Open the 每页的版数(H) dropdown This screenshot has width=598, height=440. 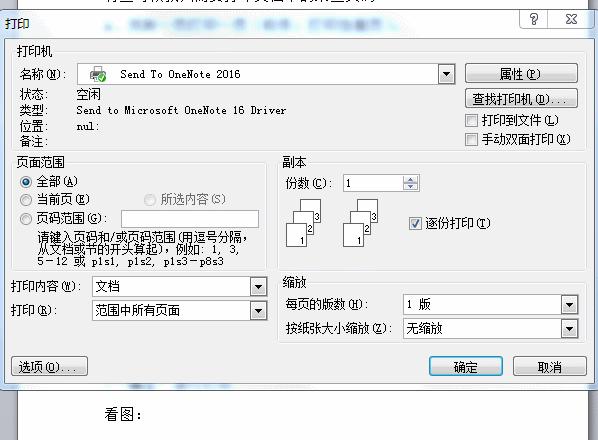coord(569,305)
